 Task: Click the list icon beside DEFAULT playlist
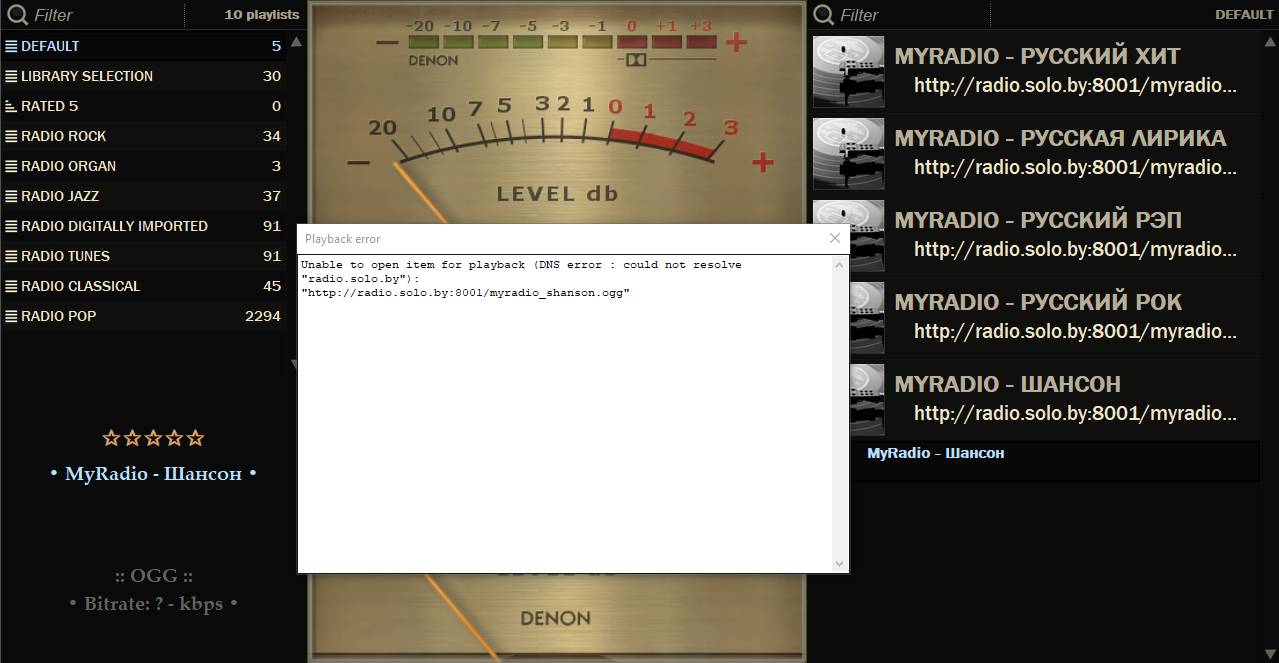(11, 46)
